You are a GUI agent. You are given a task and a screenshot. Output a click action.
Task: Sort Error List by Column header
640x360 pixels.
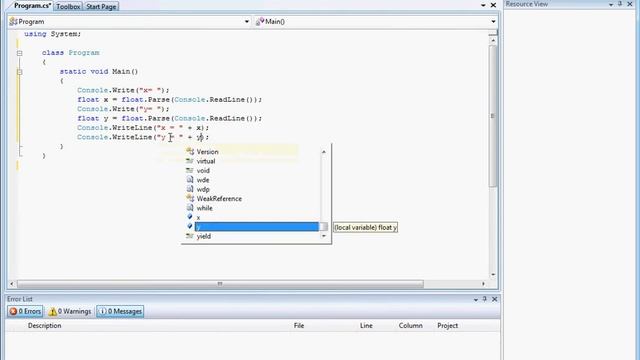(x=411, y=326)
